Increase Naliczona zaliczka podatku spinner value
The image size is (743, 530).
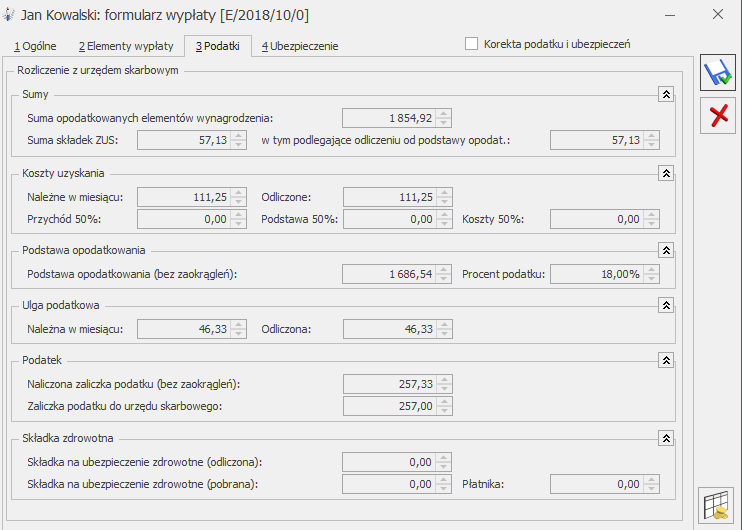[444, 380]
